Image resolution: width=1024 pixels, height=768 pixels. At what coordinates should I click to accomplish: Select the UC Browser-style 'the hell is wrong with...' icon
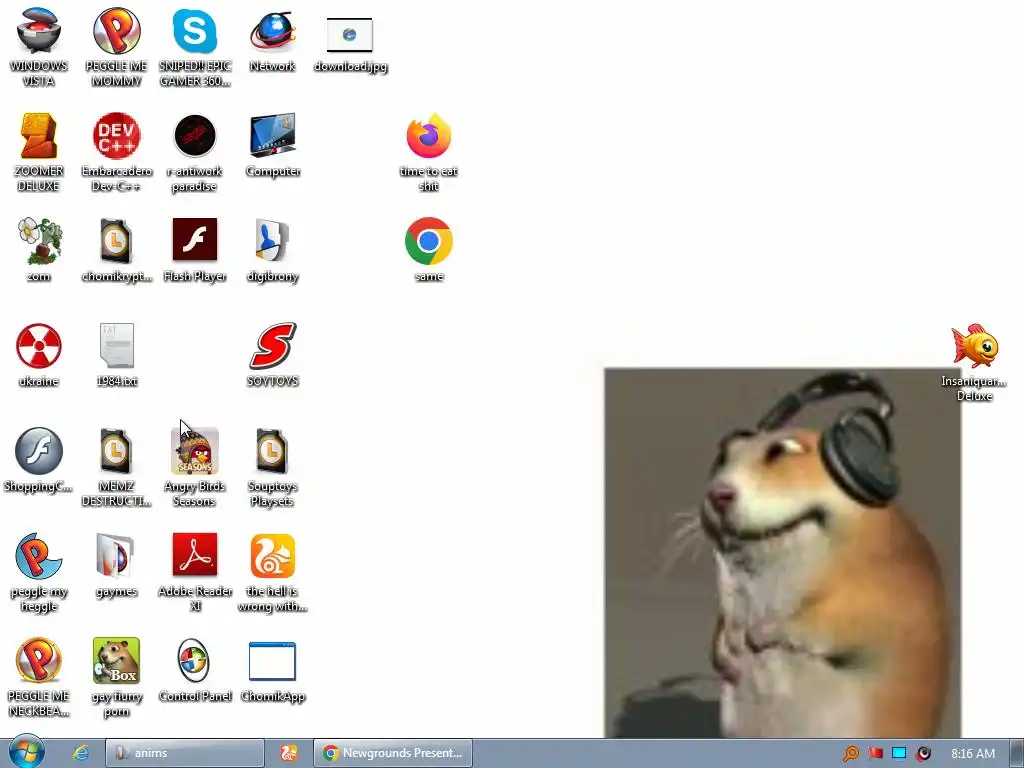tap(272, 556)
